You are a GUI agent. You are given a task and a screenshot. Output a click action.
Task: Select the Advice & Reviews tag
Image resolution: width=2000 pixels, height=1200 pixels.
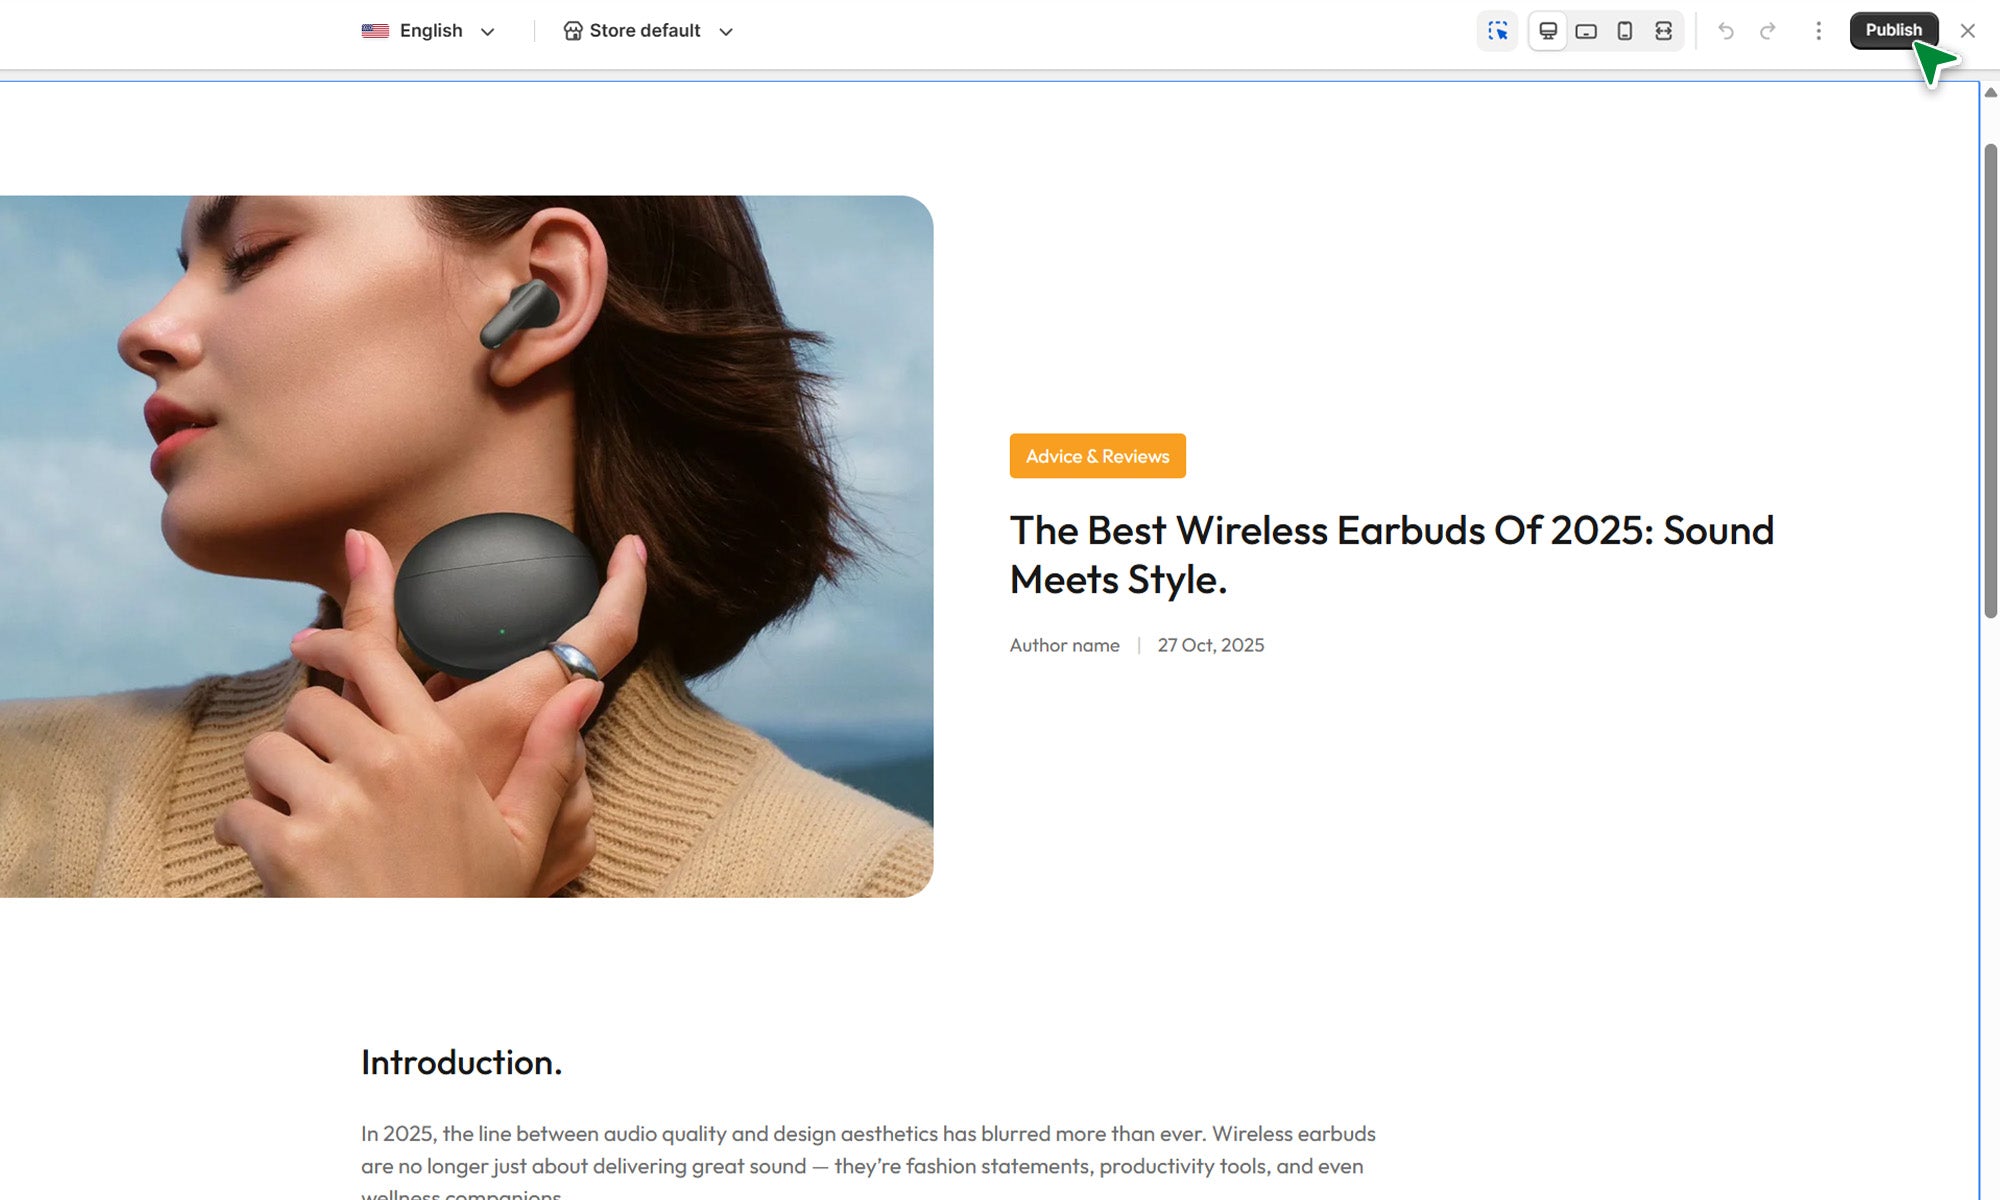[x=1097, y=456]
